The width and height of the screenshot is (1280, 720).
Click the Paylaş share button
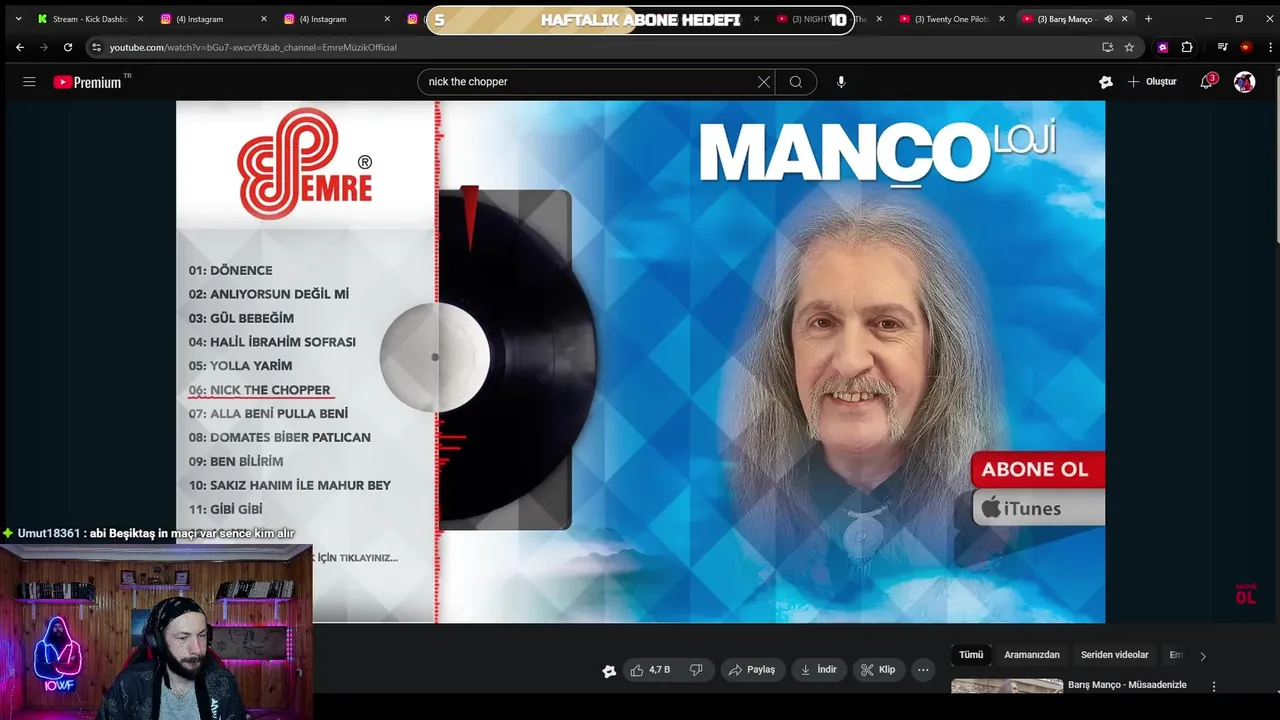click(752, 670)
